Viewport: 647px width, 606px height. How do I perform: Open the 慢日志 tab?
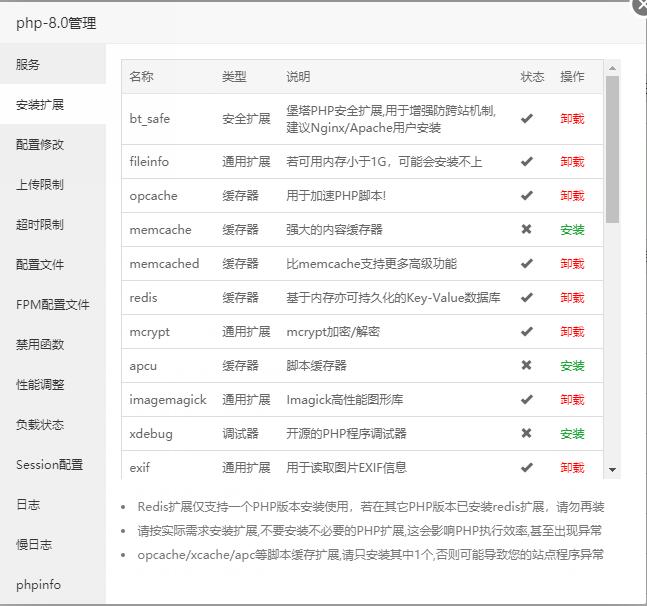[53, 545]
